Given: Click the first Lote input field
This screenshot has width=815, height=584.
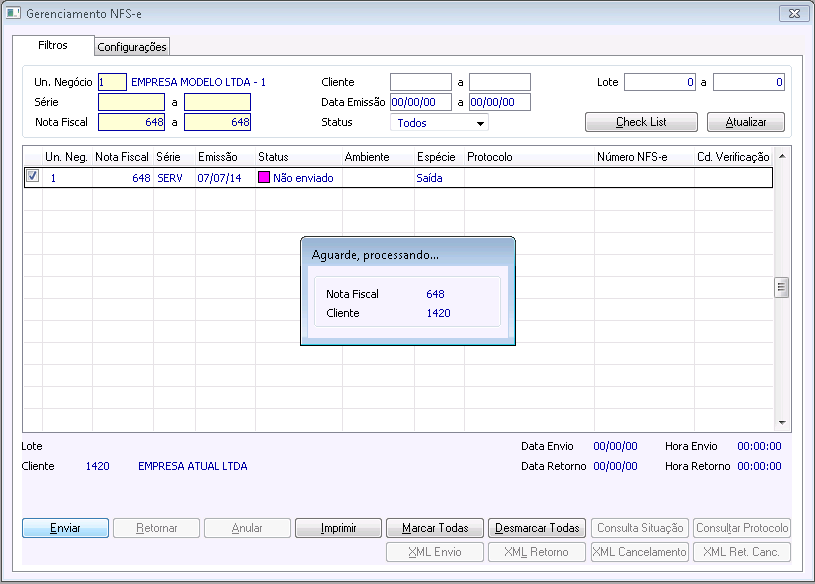Looking at the screenshot, I should tap(660, 82).
